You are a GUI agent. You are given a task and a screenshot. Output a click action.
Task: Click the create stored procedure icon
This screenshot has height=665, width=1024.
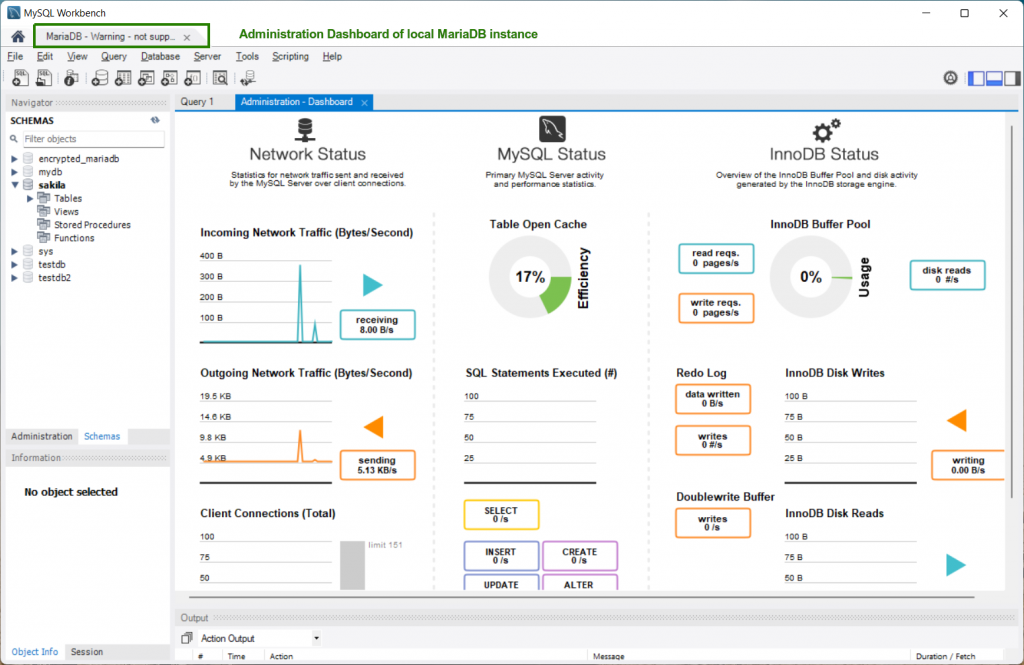click(169, 78)
